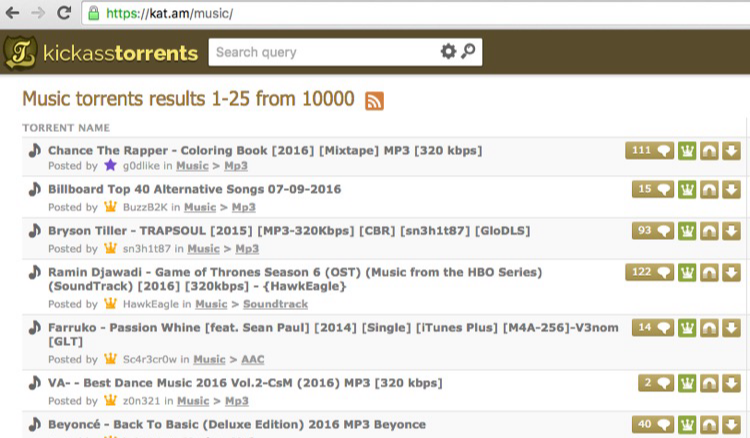Screen dimensions: 750x438
Task: Open the kickasstorrents logo home link
Action: 101,53
